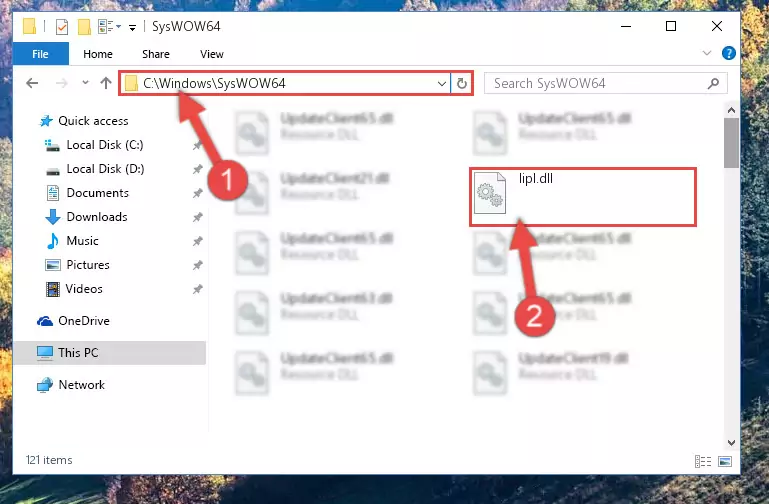Select the lipl.dll file name

pos(536,178)
